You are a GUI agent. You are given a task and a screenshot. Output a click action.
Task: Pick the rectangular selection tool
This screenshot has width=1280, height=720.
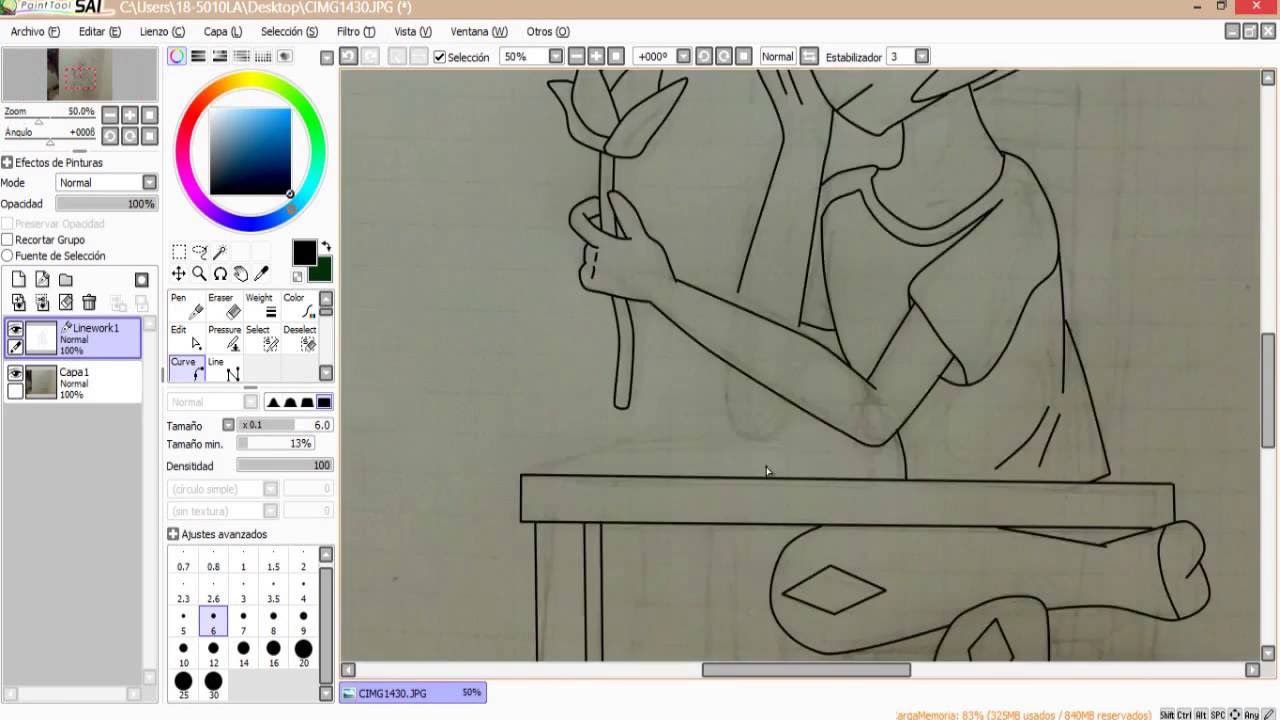click(178, 252)
